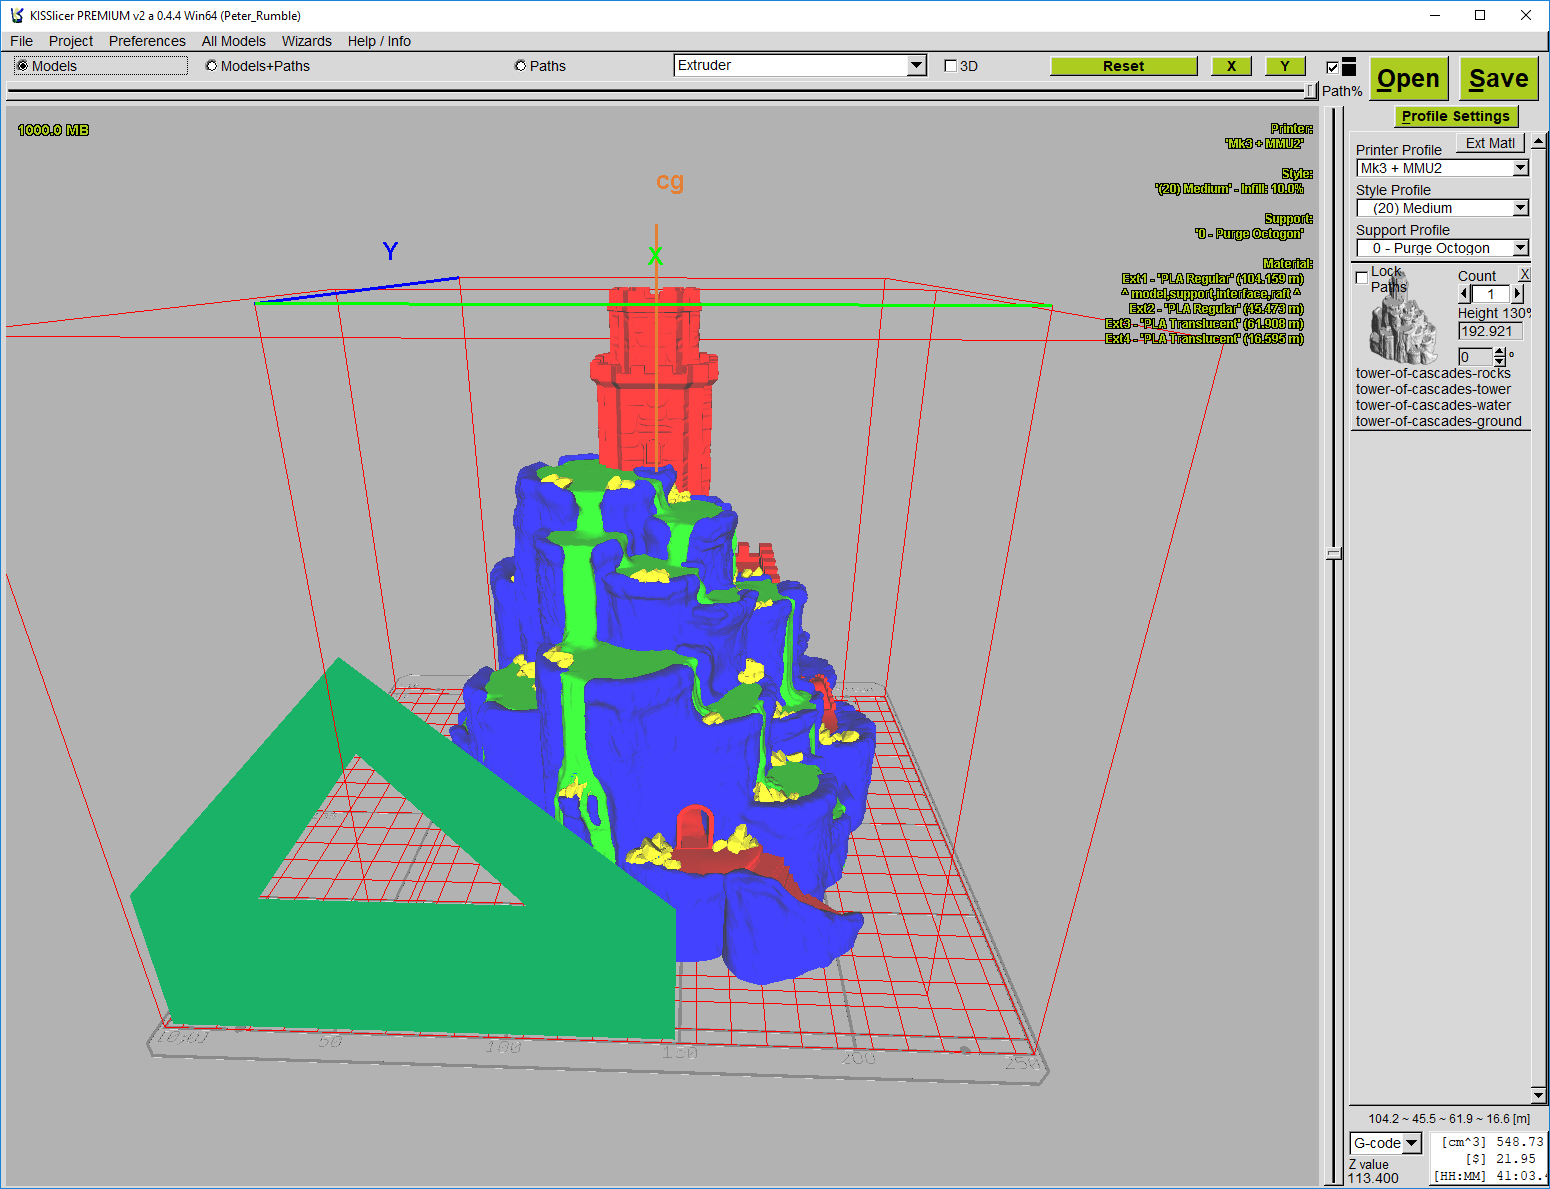
Task: Select tower-of-cascades-ground in the model list
Action: pos(1438,421)
